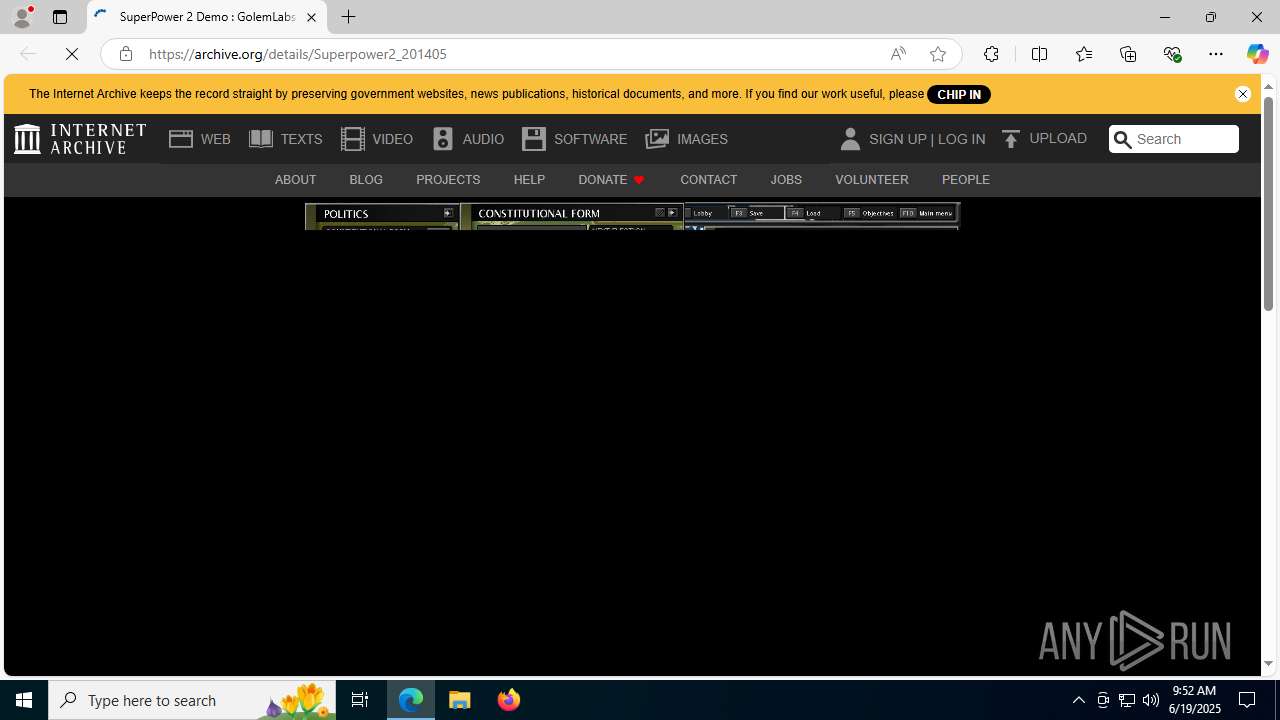The image size is (1280, 720).
Task: Close the SuperPower 2 Demo tab
Action: click(x=311, y=17)
